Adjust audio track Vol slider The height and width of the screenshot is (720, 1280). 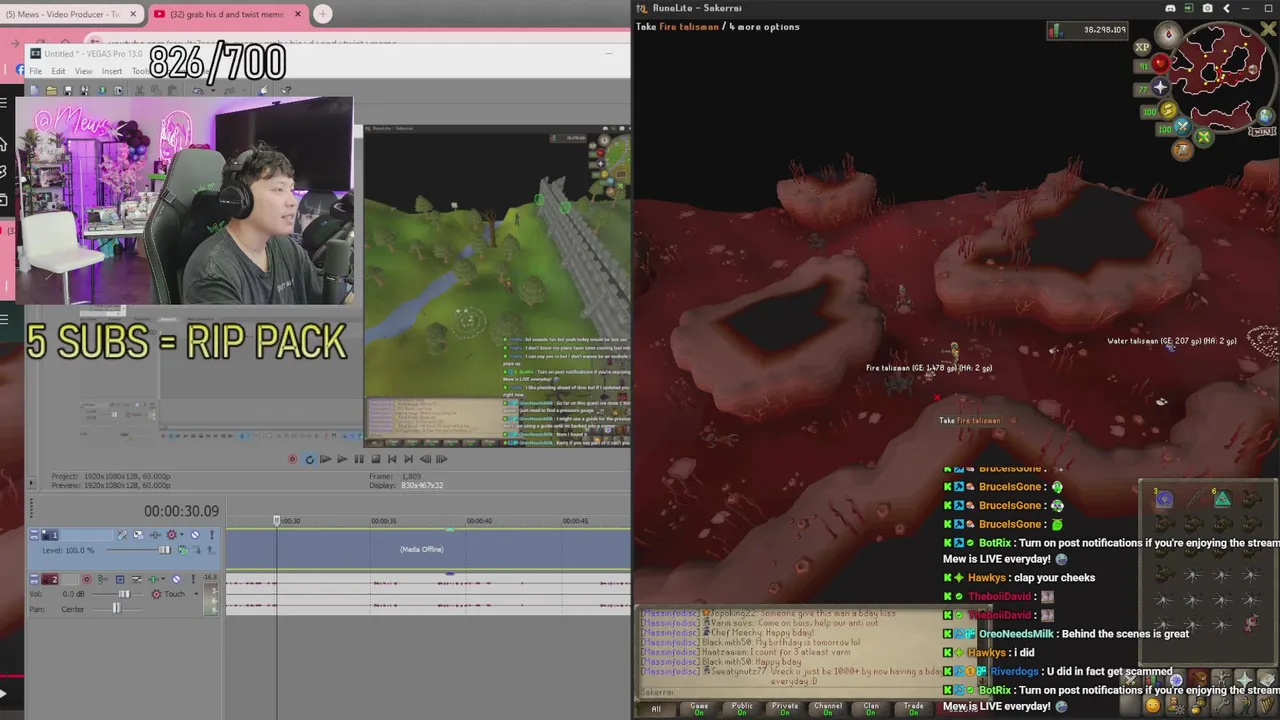123,594
